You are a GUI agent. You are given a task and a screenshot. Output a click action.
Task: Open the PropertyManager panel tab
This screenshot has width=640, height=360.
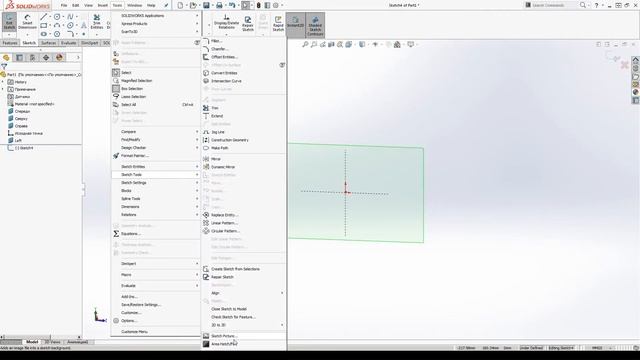pos(19,58)
